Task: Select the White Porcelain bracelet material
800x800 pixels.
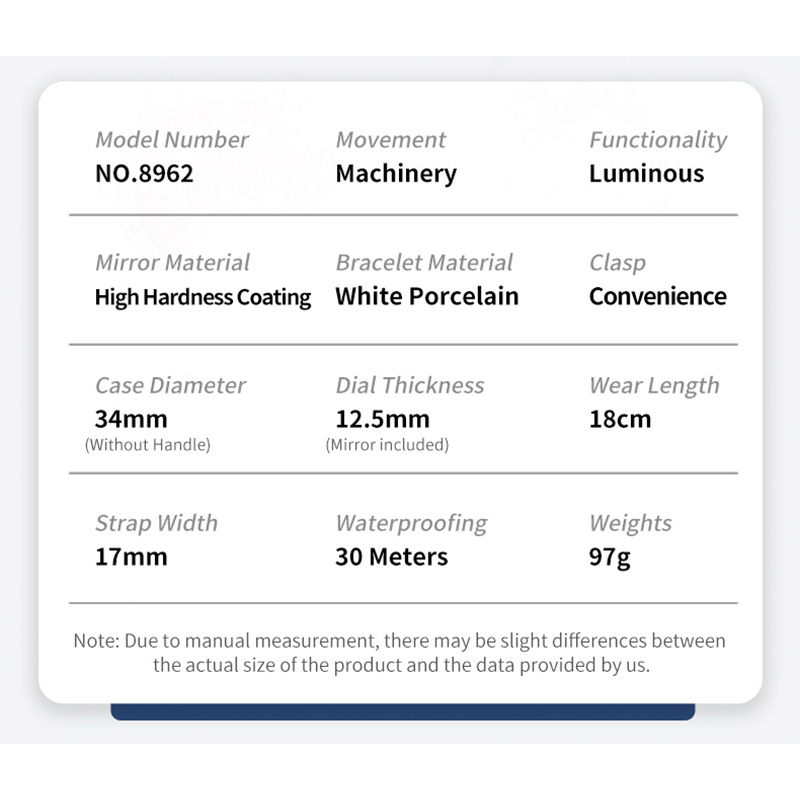Action: coord(427,296)
